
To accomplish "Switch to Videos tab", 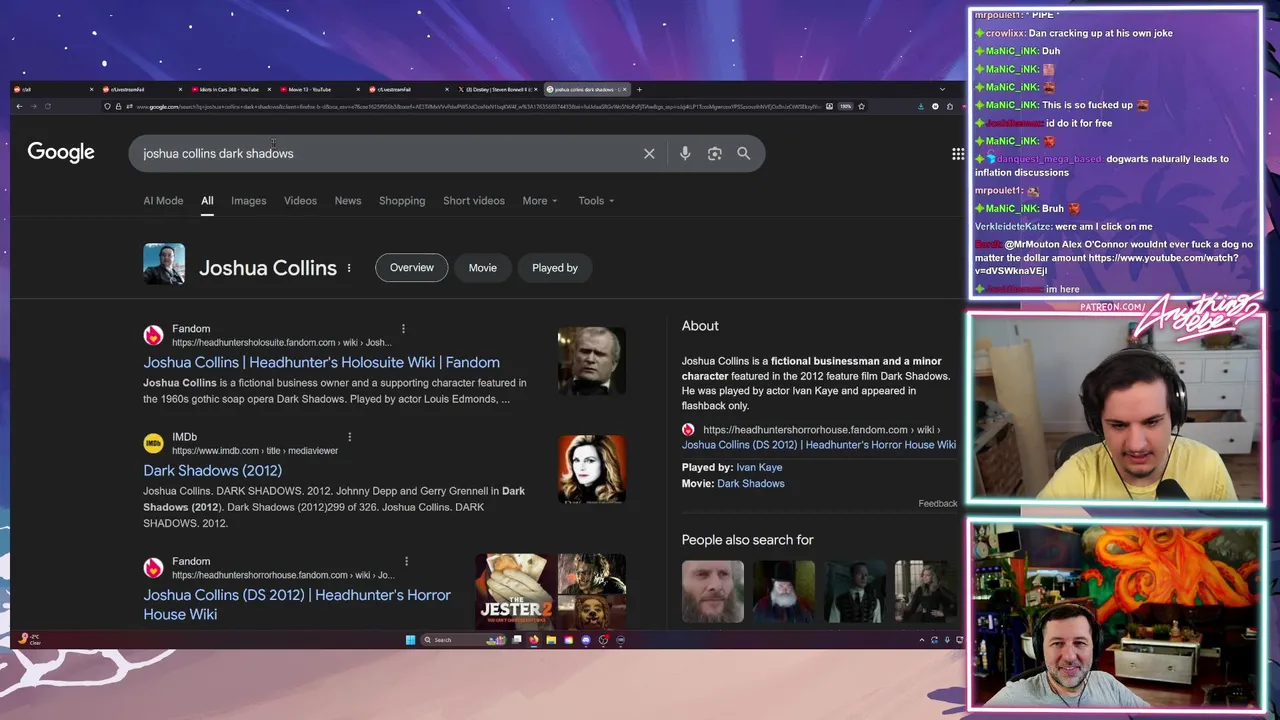I will point(300,201).
